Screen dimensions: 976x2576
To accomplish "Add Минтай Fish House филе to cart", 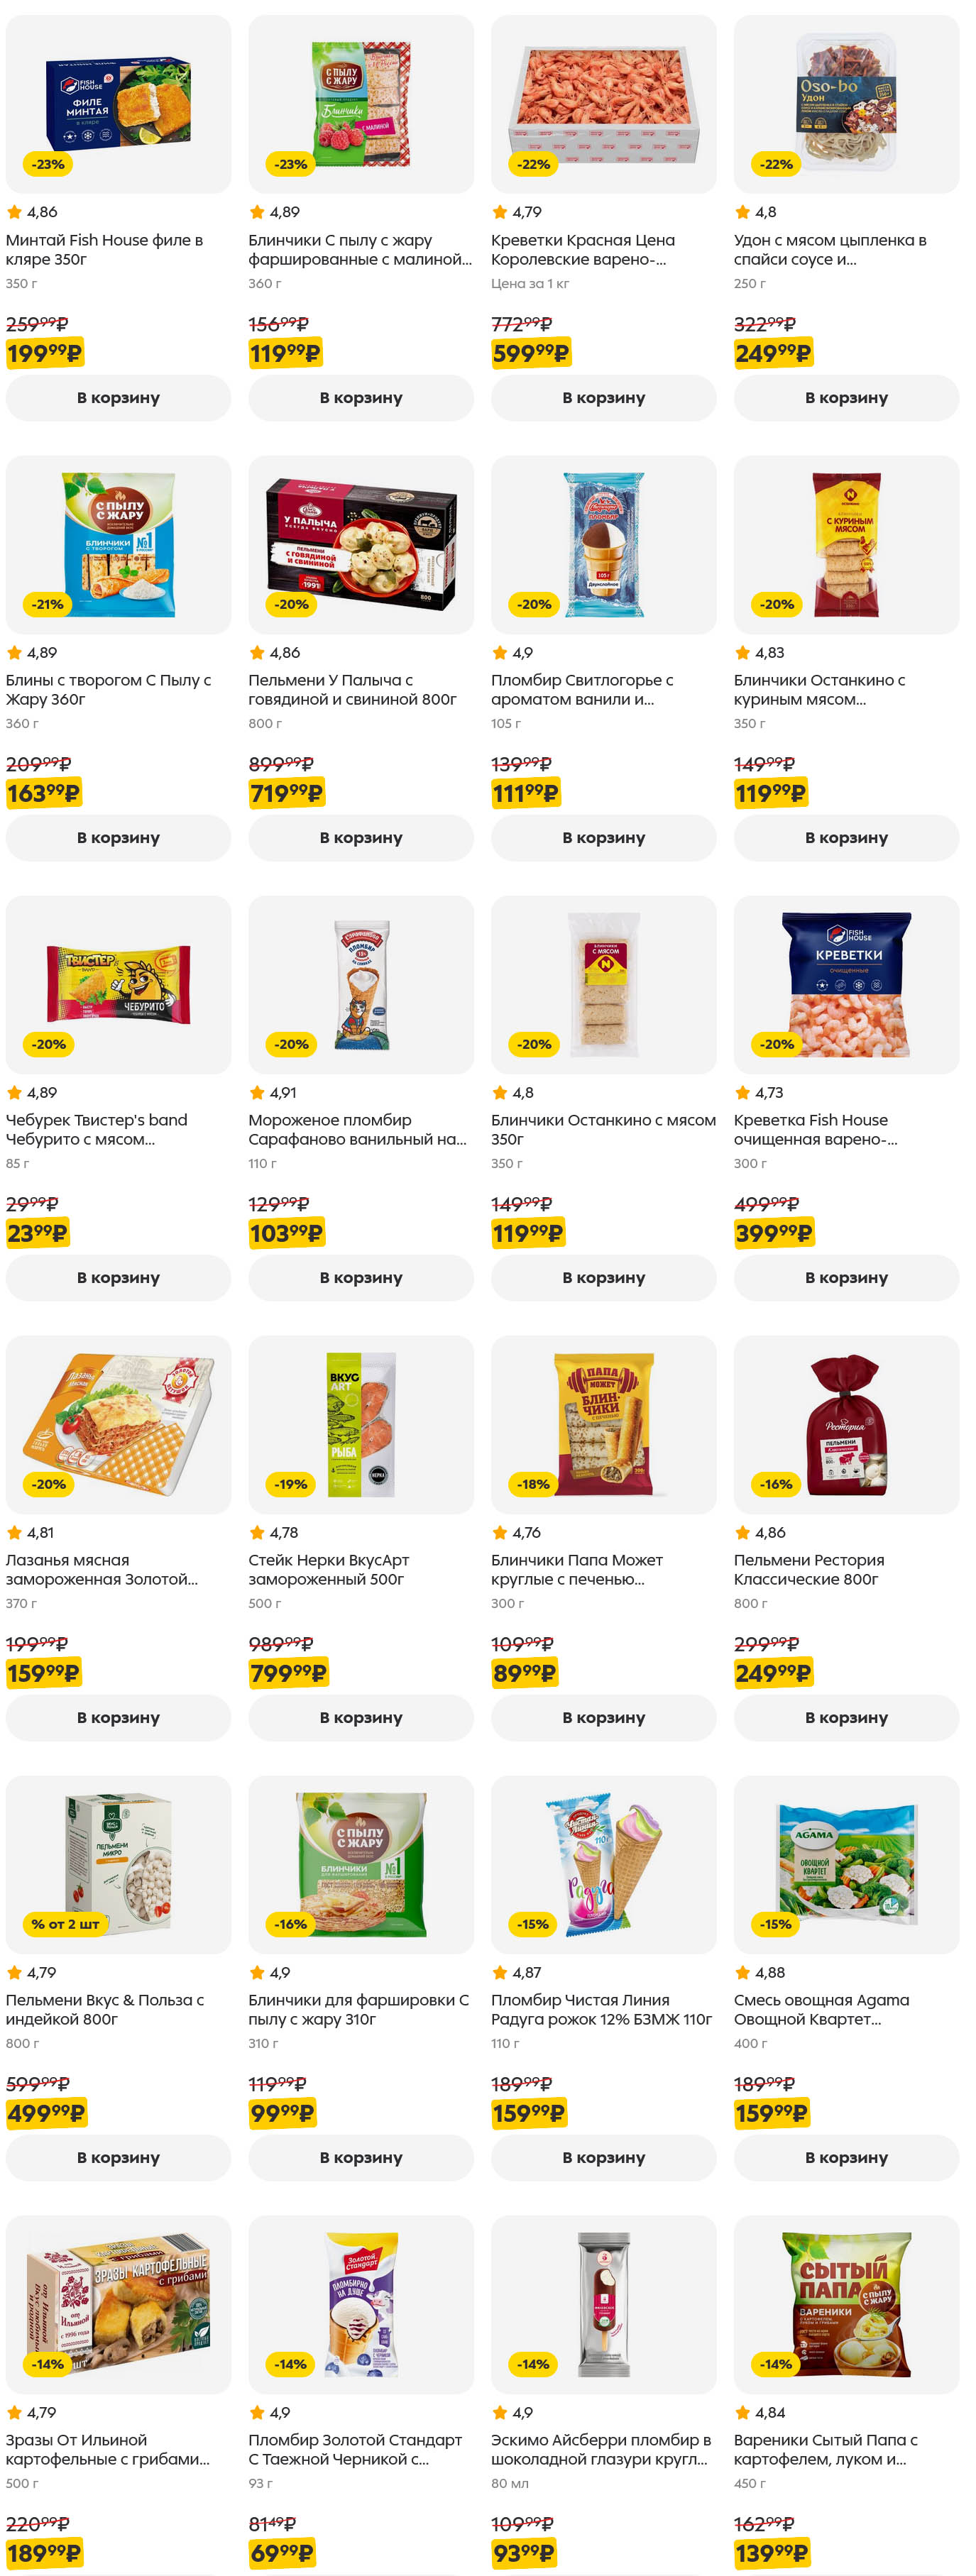I will click(118, 398).
